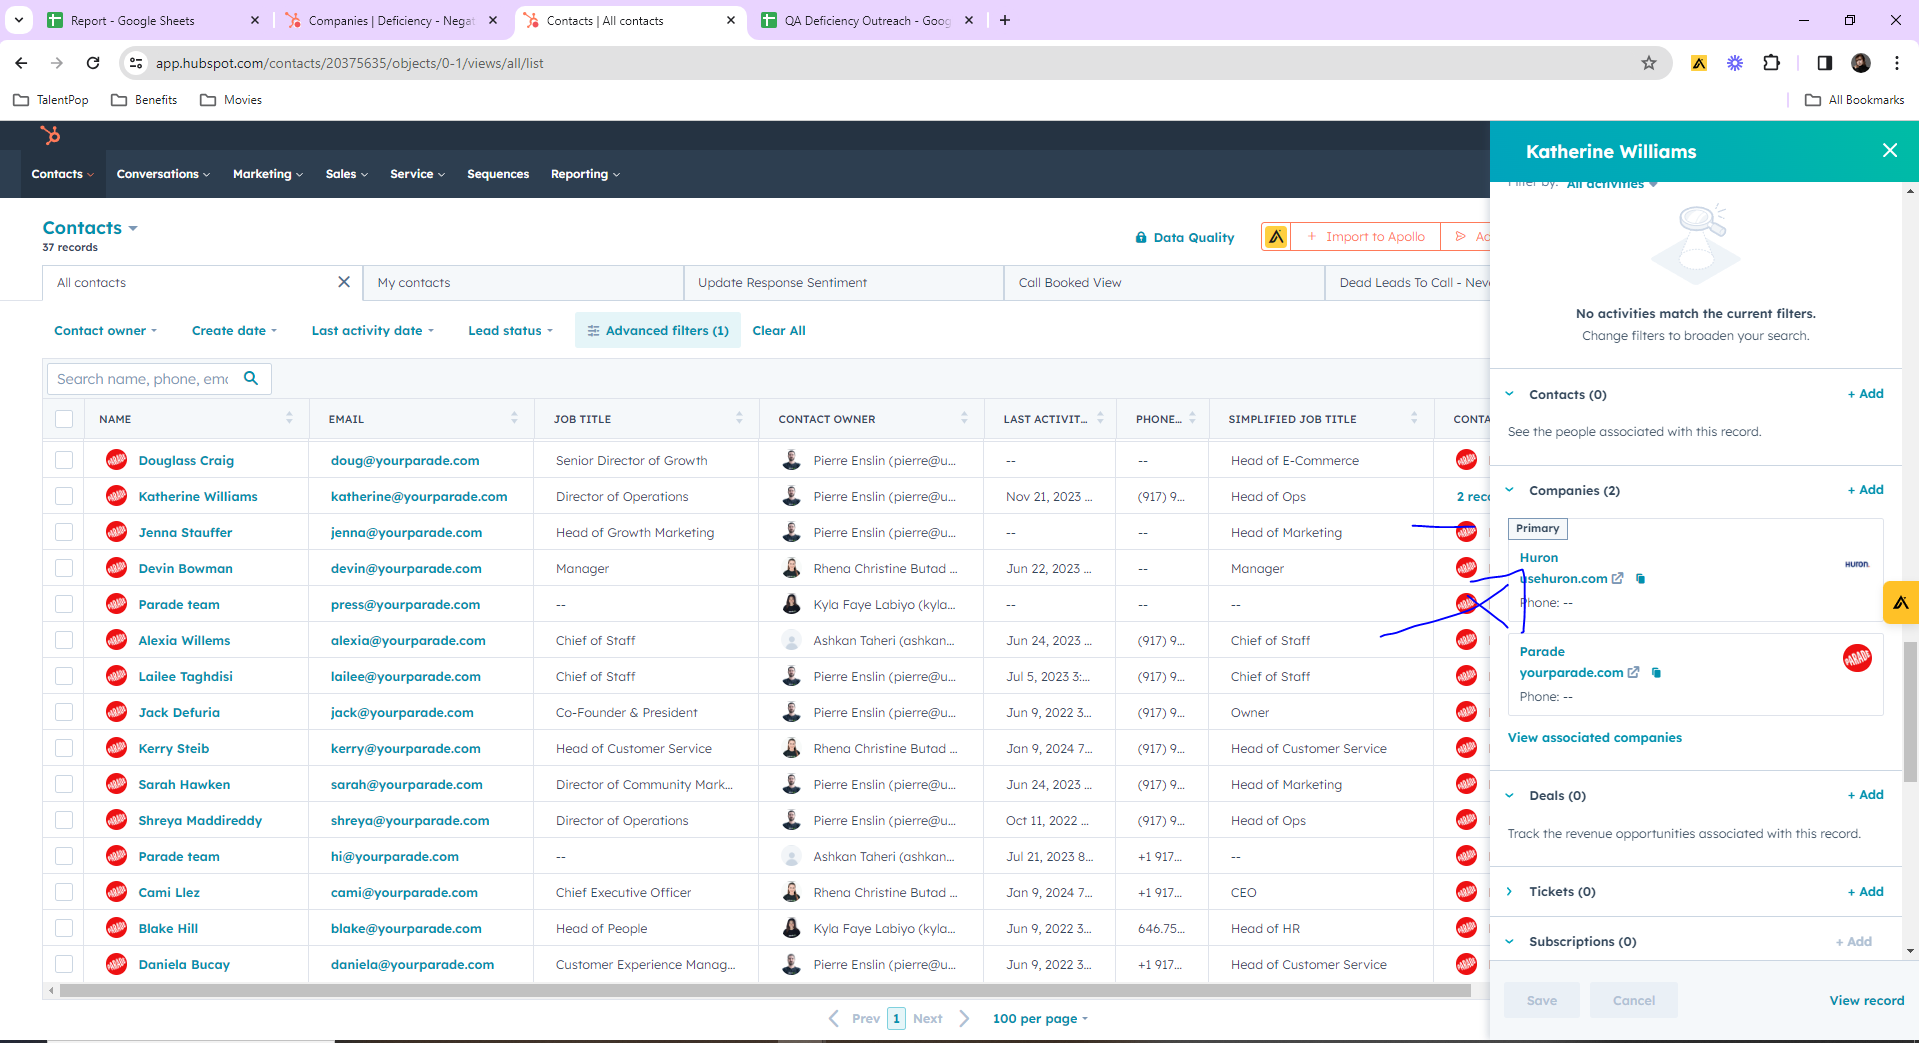
Task: Bookmark this page with the star icon
Action: (x=1649, y=63)
